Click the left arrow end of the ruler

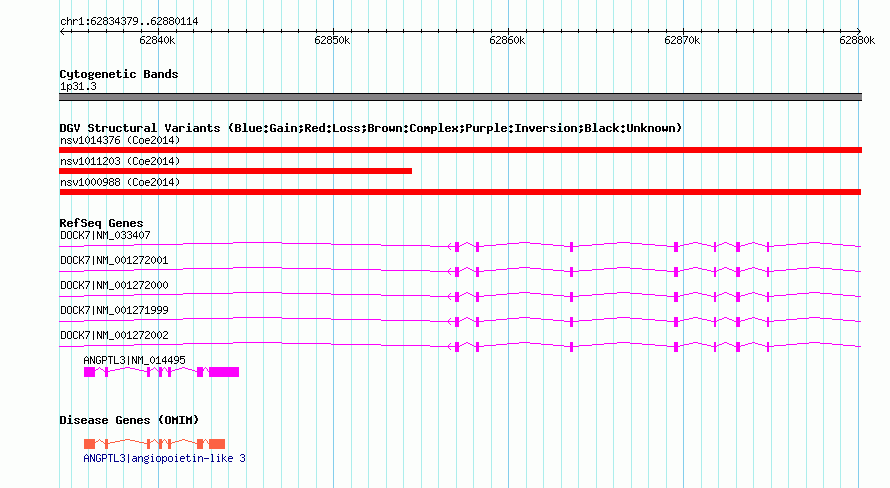(63, 31)
